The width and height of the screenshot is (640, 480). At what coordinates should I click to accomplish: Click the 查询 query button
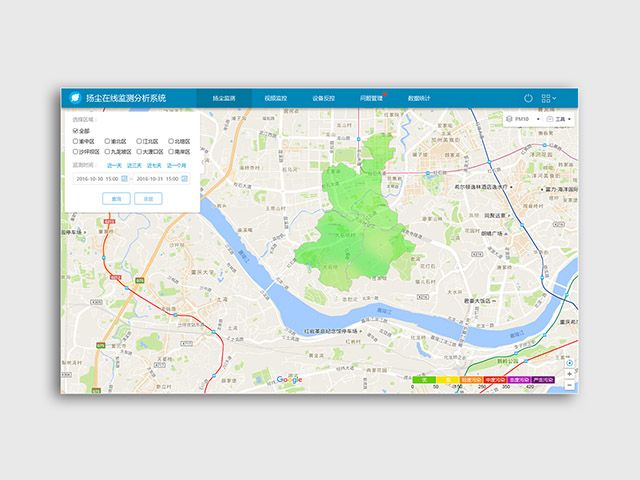[115, 198]
